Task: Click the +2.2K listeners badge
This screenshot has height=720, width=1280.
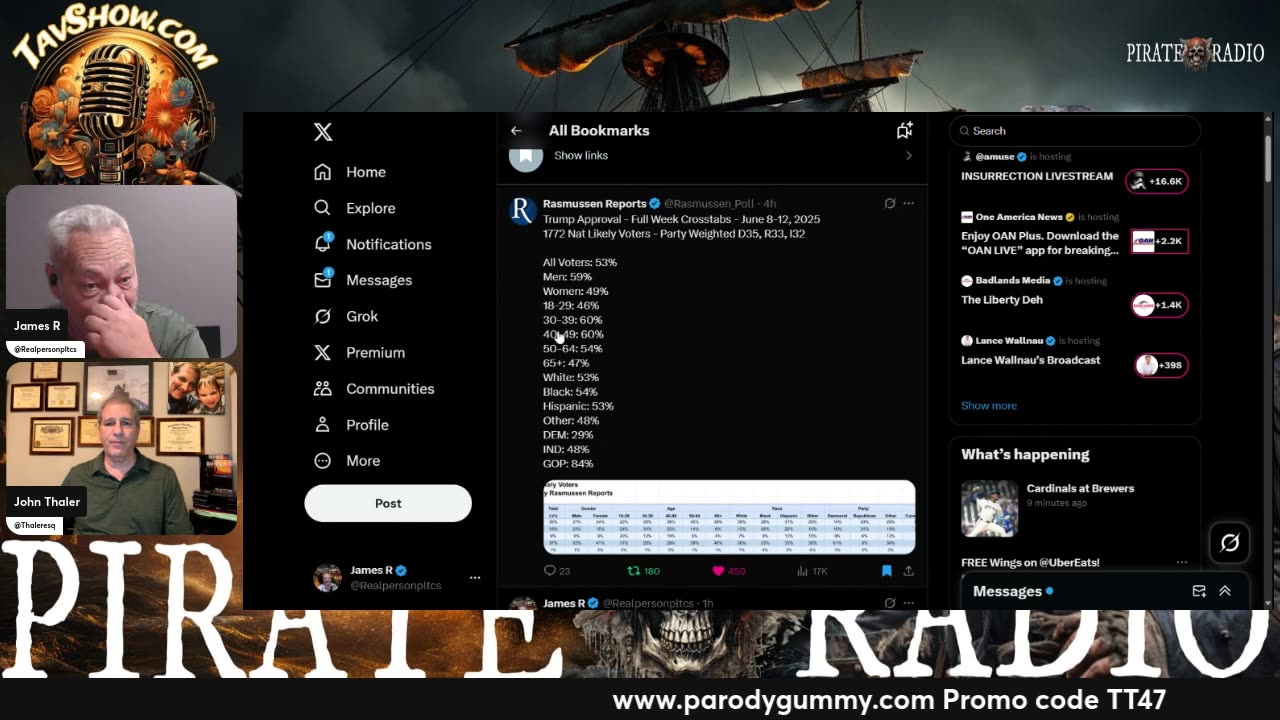Action: [x=1160, y=241]
